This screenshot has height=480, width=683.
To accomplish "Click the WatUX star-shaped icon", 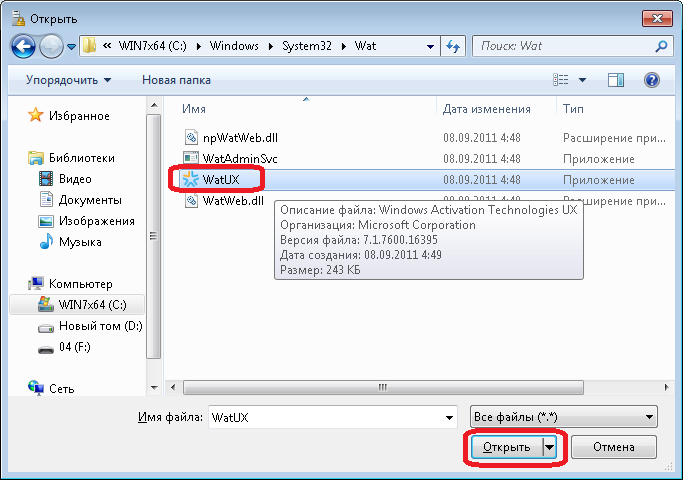I will (x=190, y=179).
